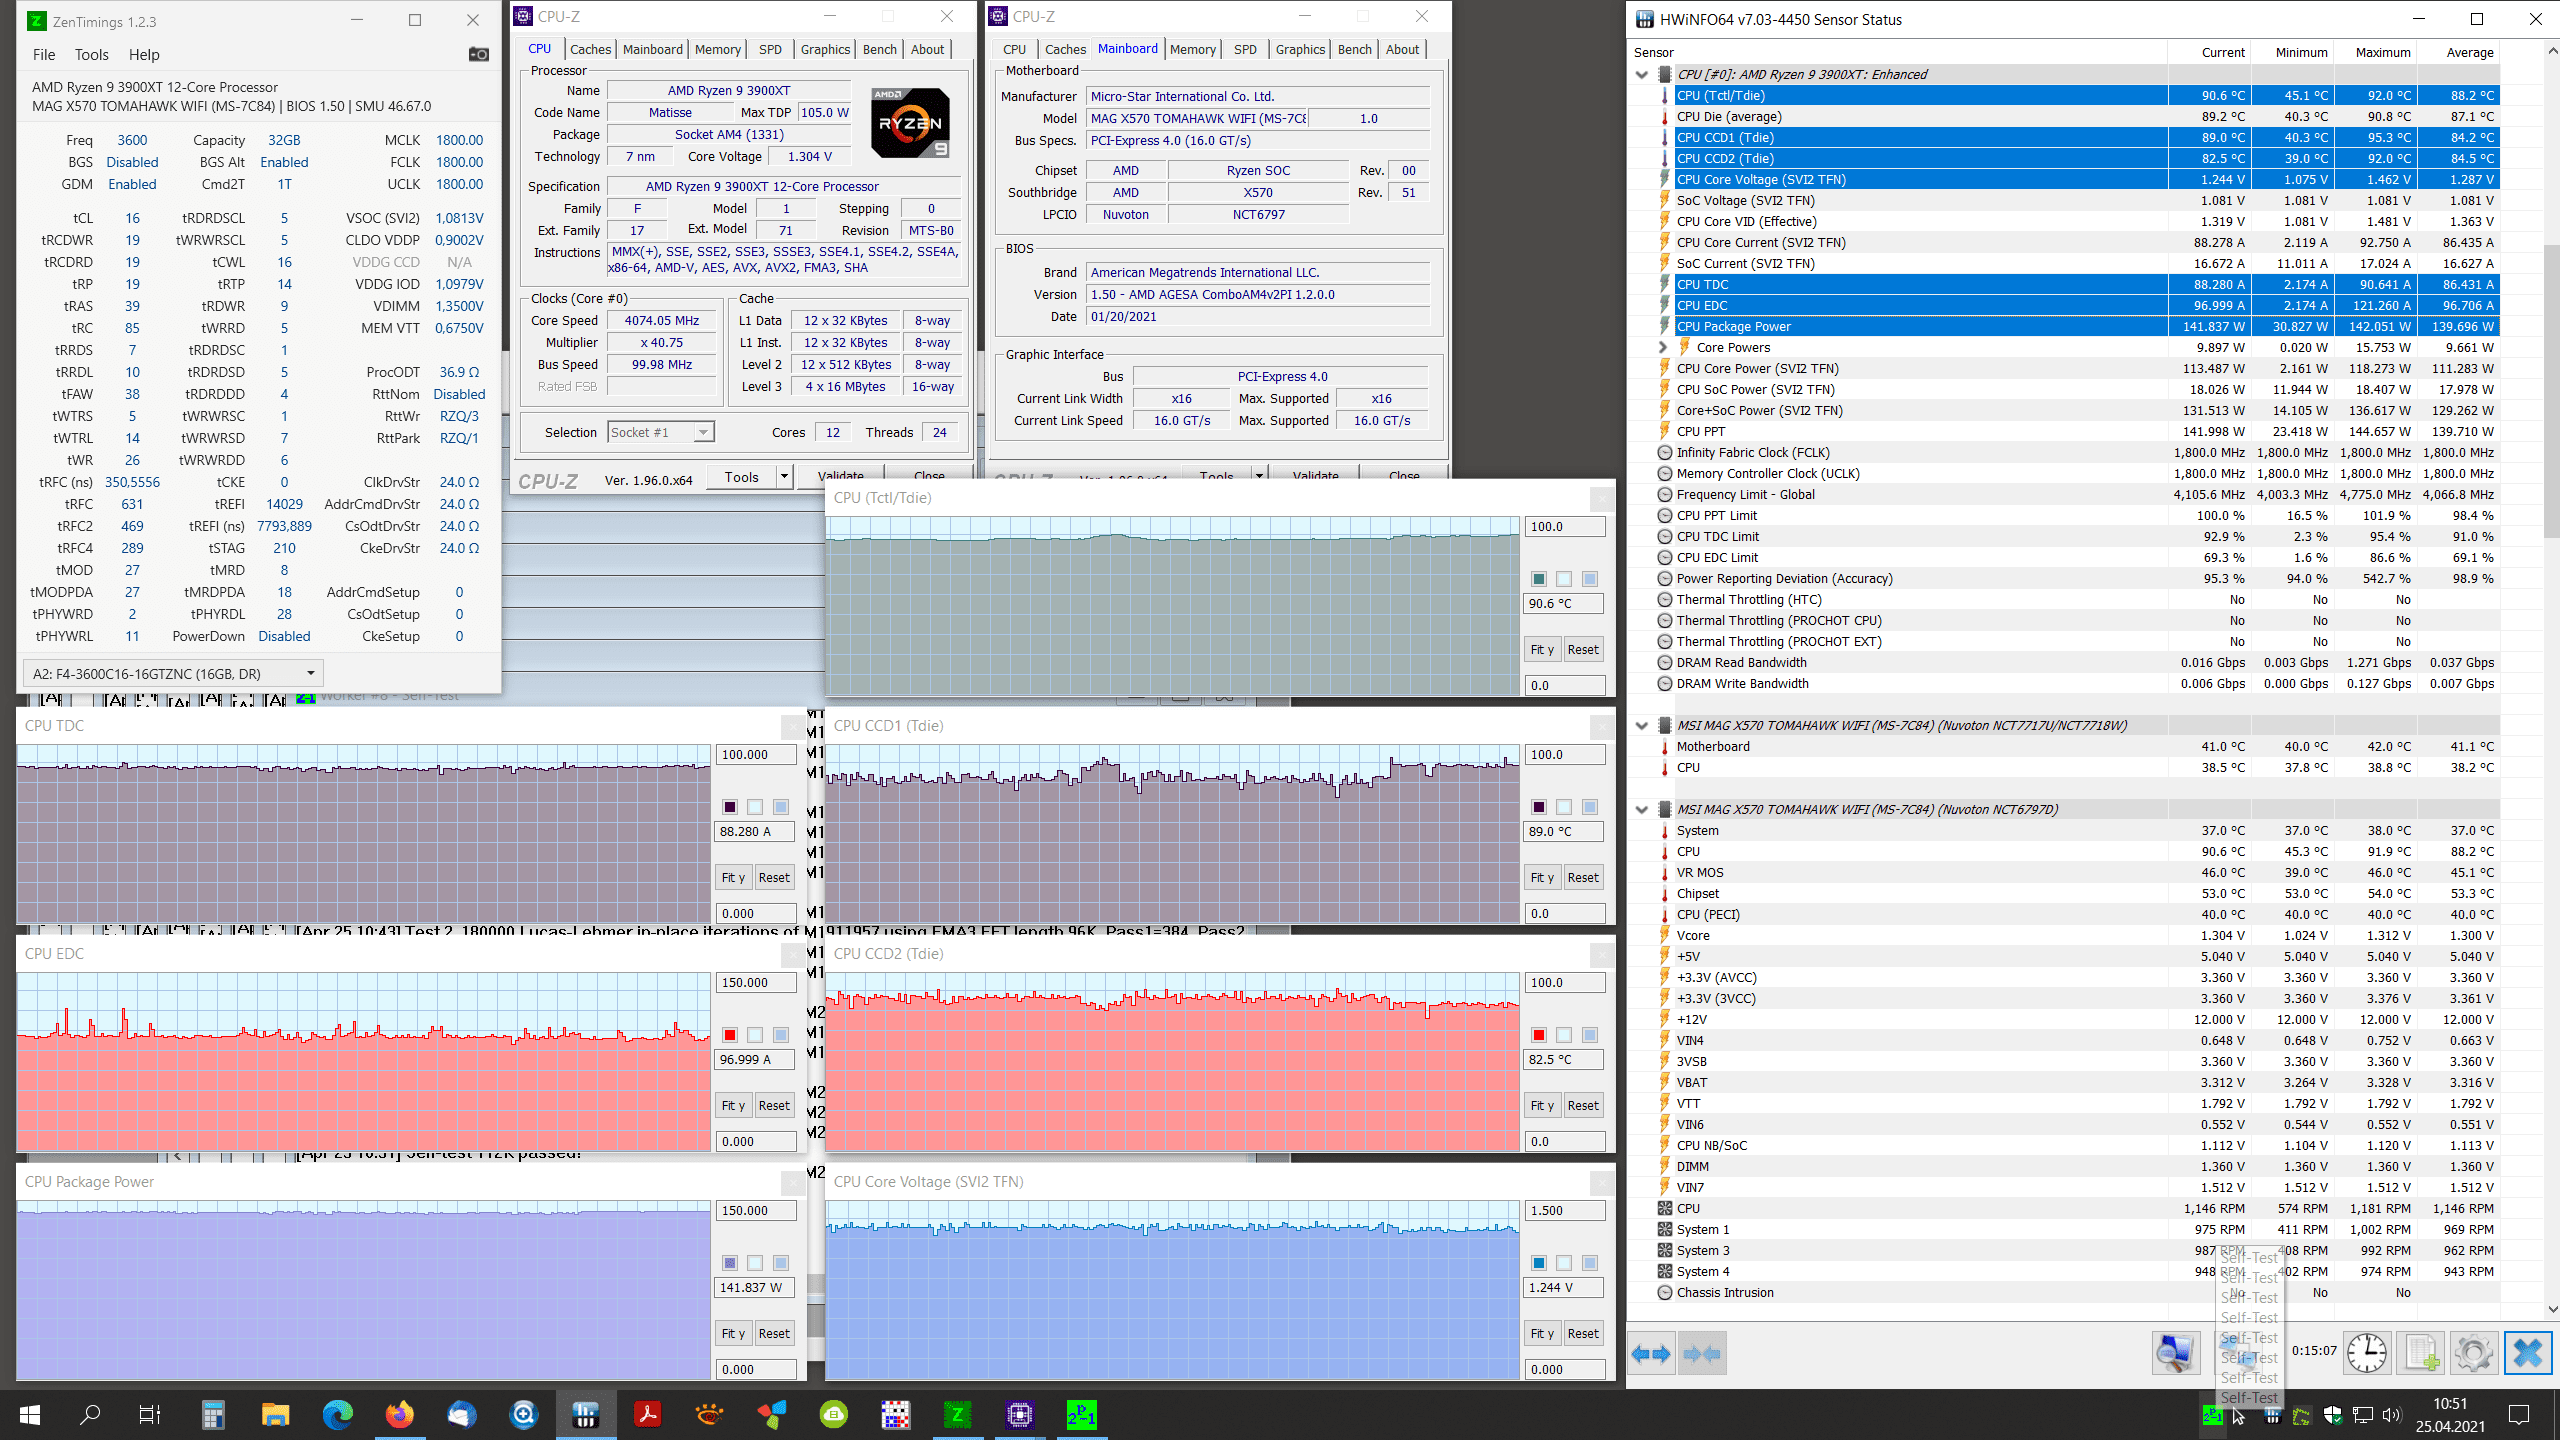Expand the Core Powers sensor row
The width and height of the screenshot is (2560, 1440).
click(x=1663, y=347)
